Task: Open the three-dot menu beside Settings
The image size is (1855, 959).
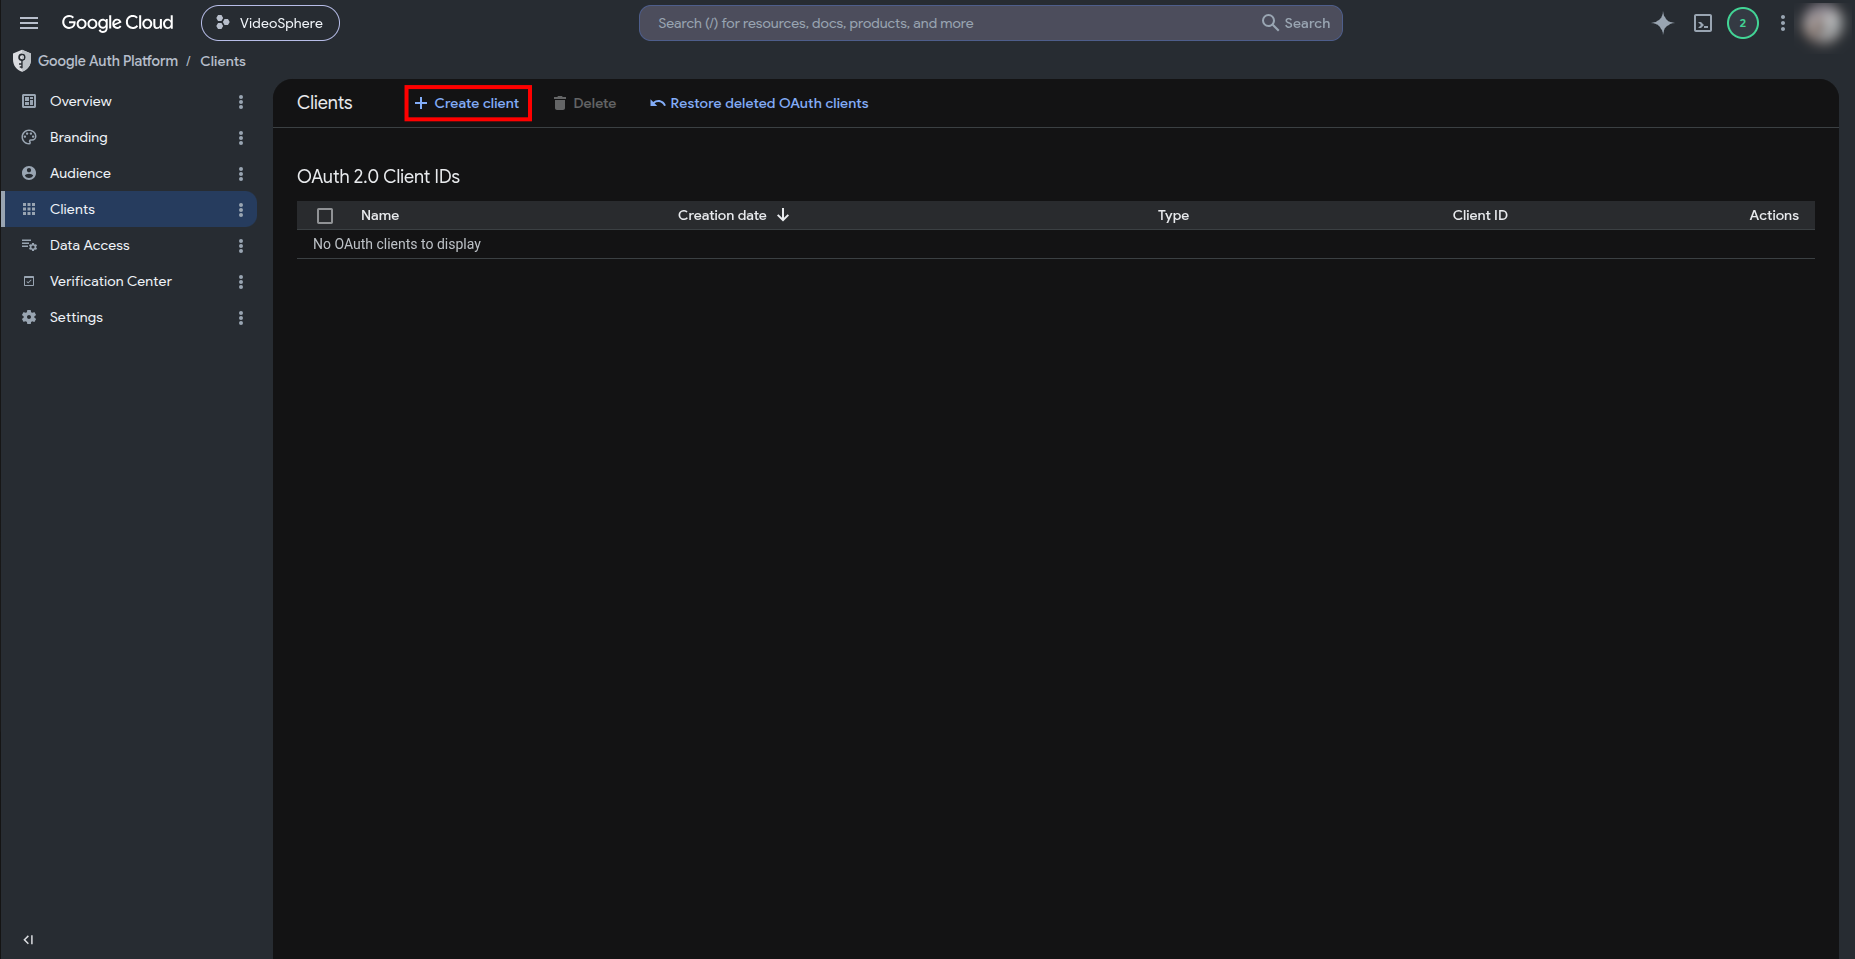Action: pos(241,318)
